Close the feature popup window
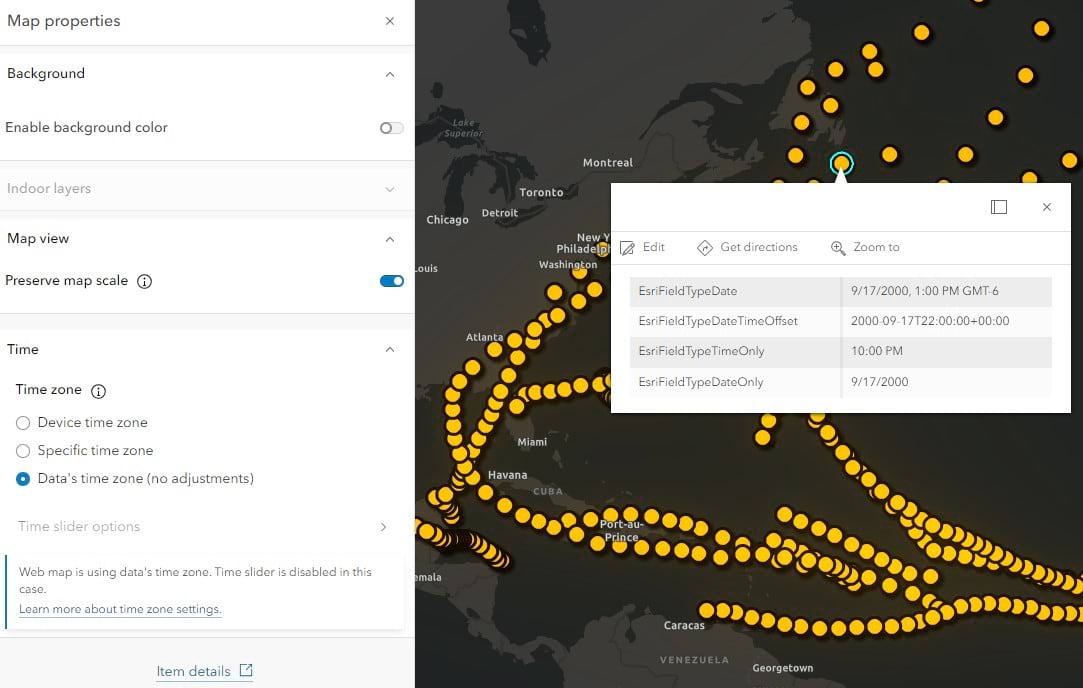This screenshot has width=1083, height=688. [1046, 207]
